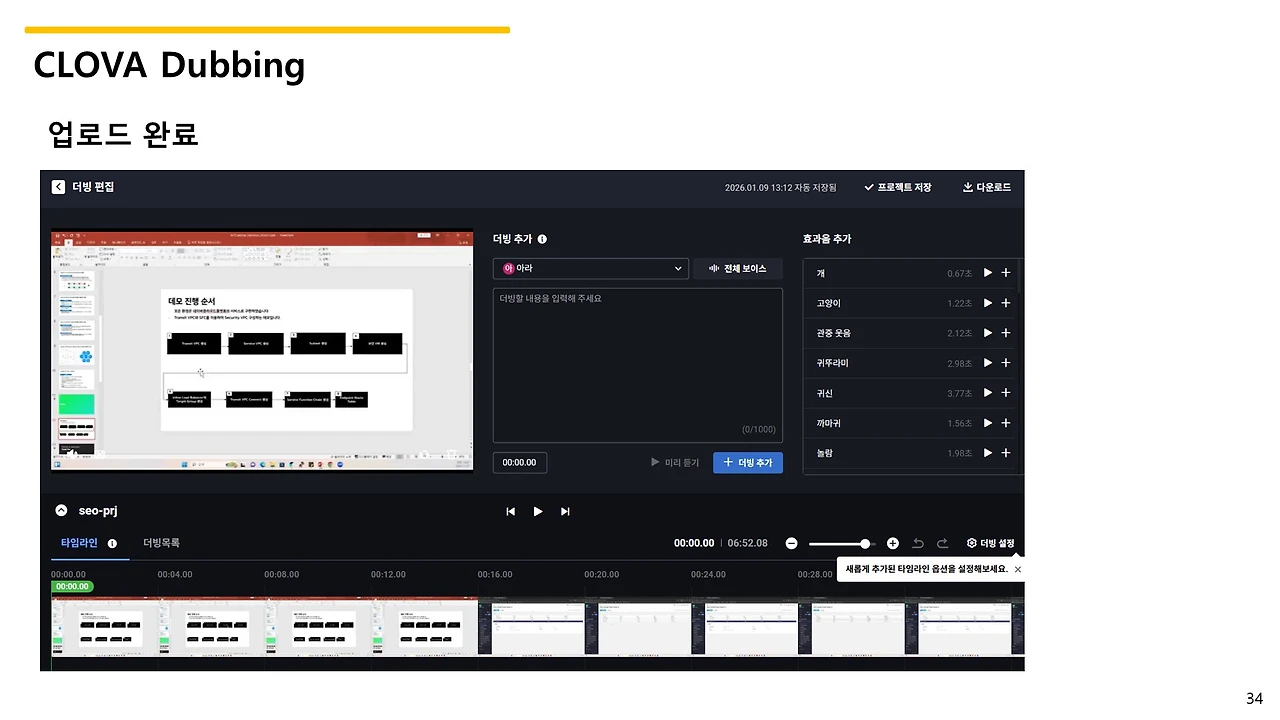This screenshot has width=1280, height=720.
Task: Add the 귀신 sound effect with its plus icon
Action: click(x=1006, y=393)
